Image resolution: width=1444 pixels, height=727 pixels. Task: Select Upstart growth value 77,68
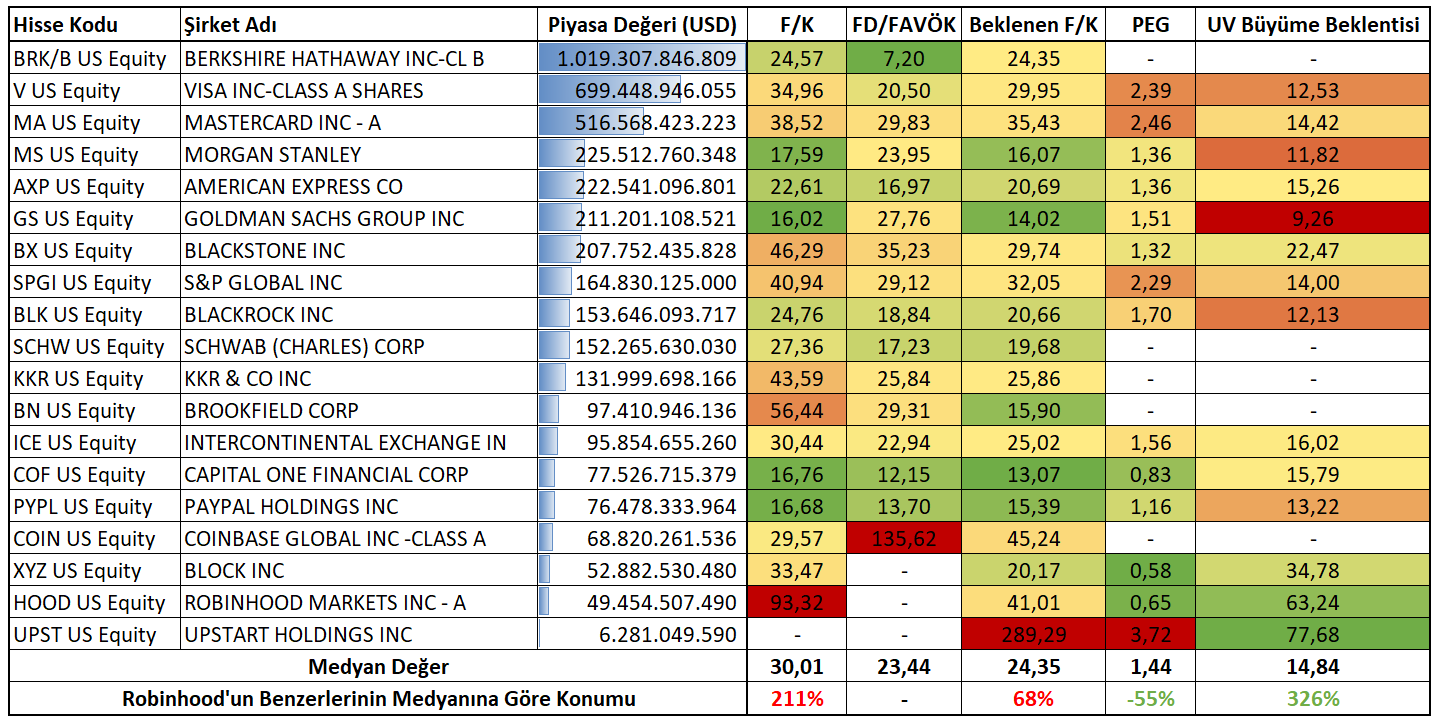(x=1313, y=634)
